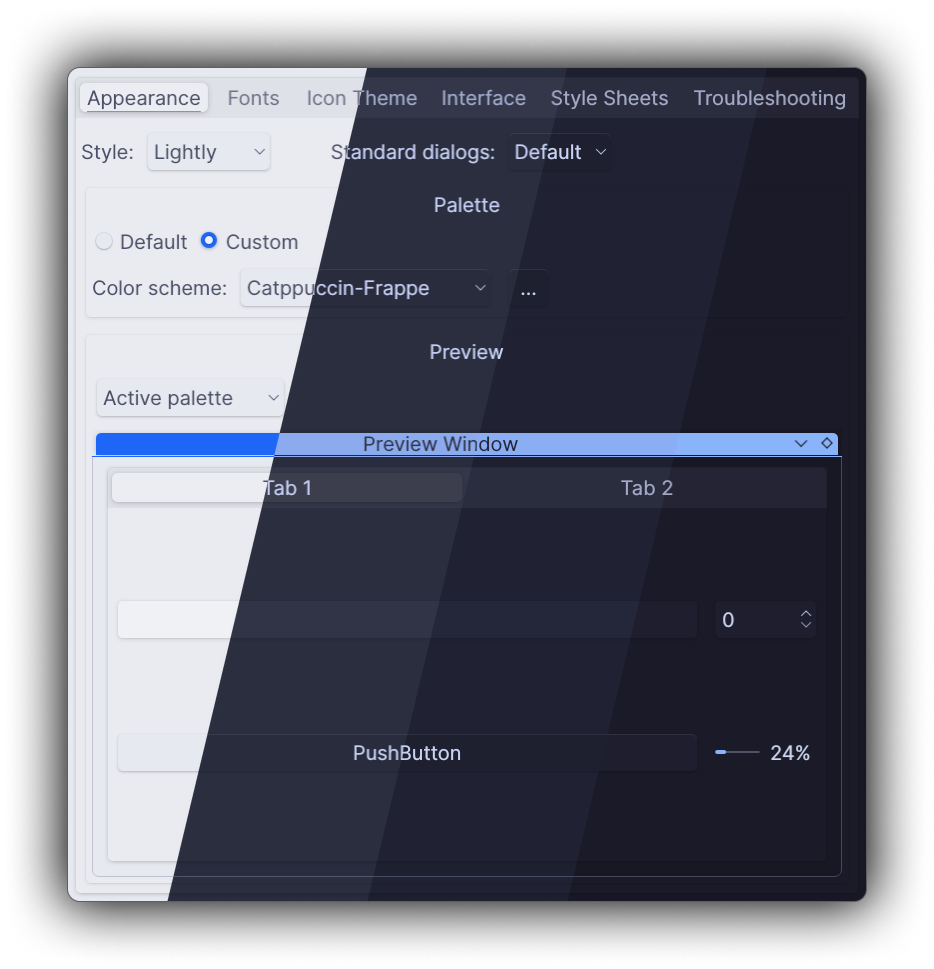Screen dimensions: 934x969
Task: Click the PushButton in the preview
Action: pos(407,753)
